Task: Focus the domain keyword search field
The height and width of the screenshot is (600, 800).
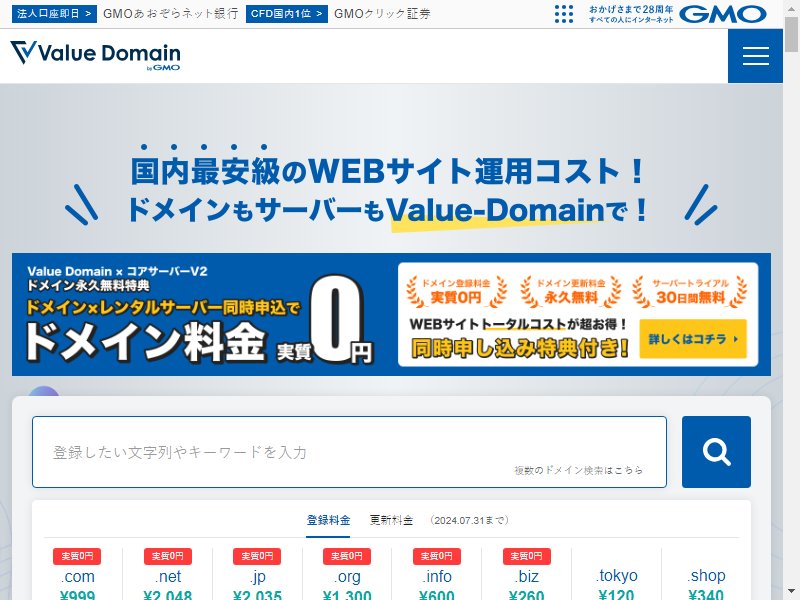Action: 349,452
